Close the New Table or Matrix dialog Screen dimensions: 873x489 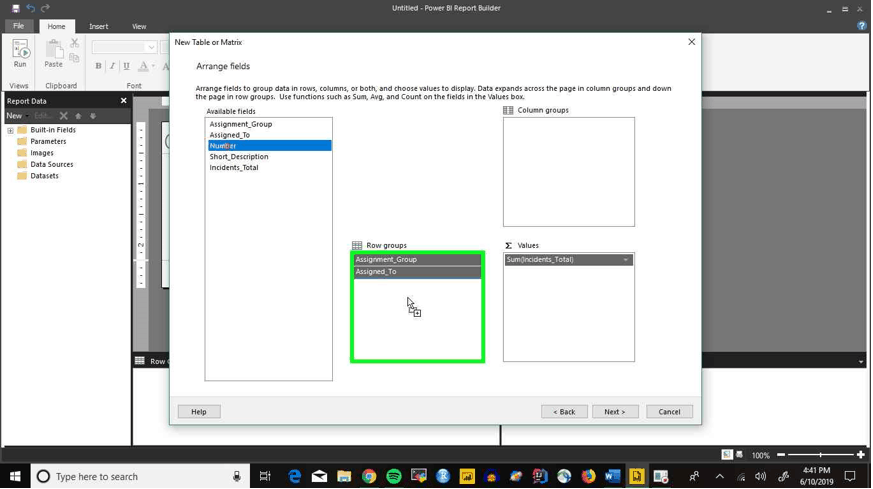691,42
